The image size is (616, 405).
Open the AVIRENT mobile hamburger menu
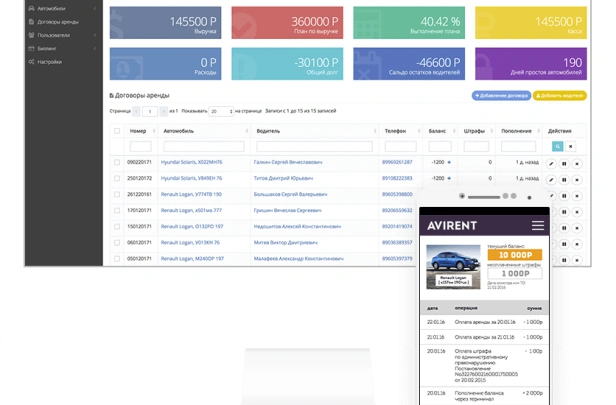coord(538,226)
